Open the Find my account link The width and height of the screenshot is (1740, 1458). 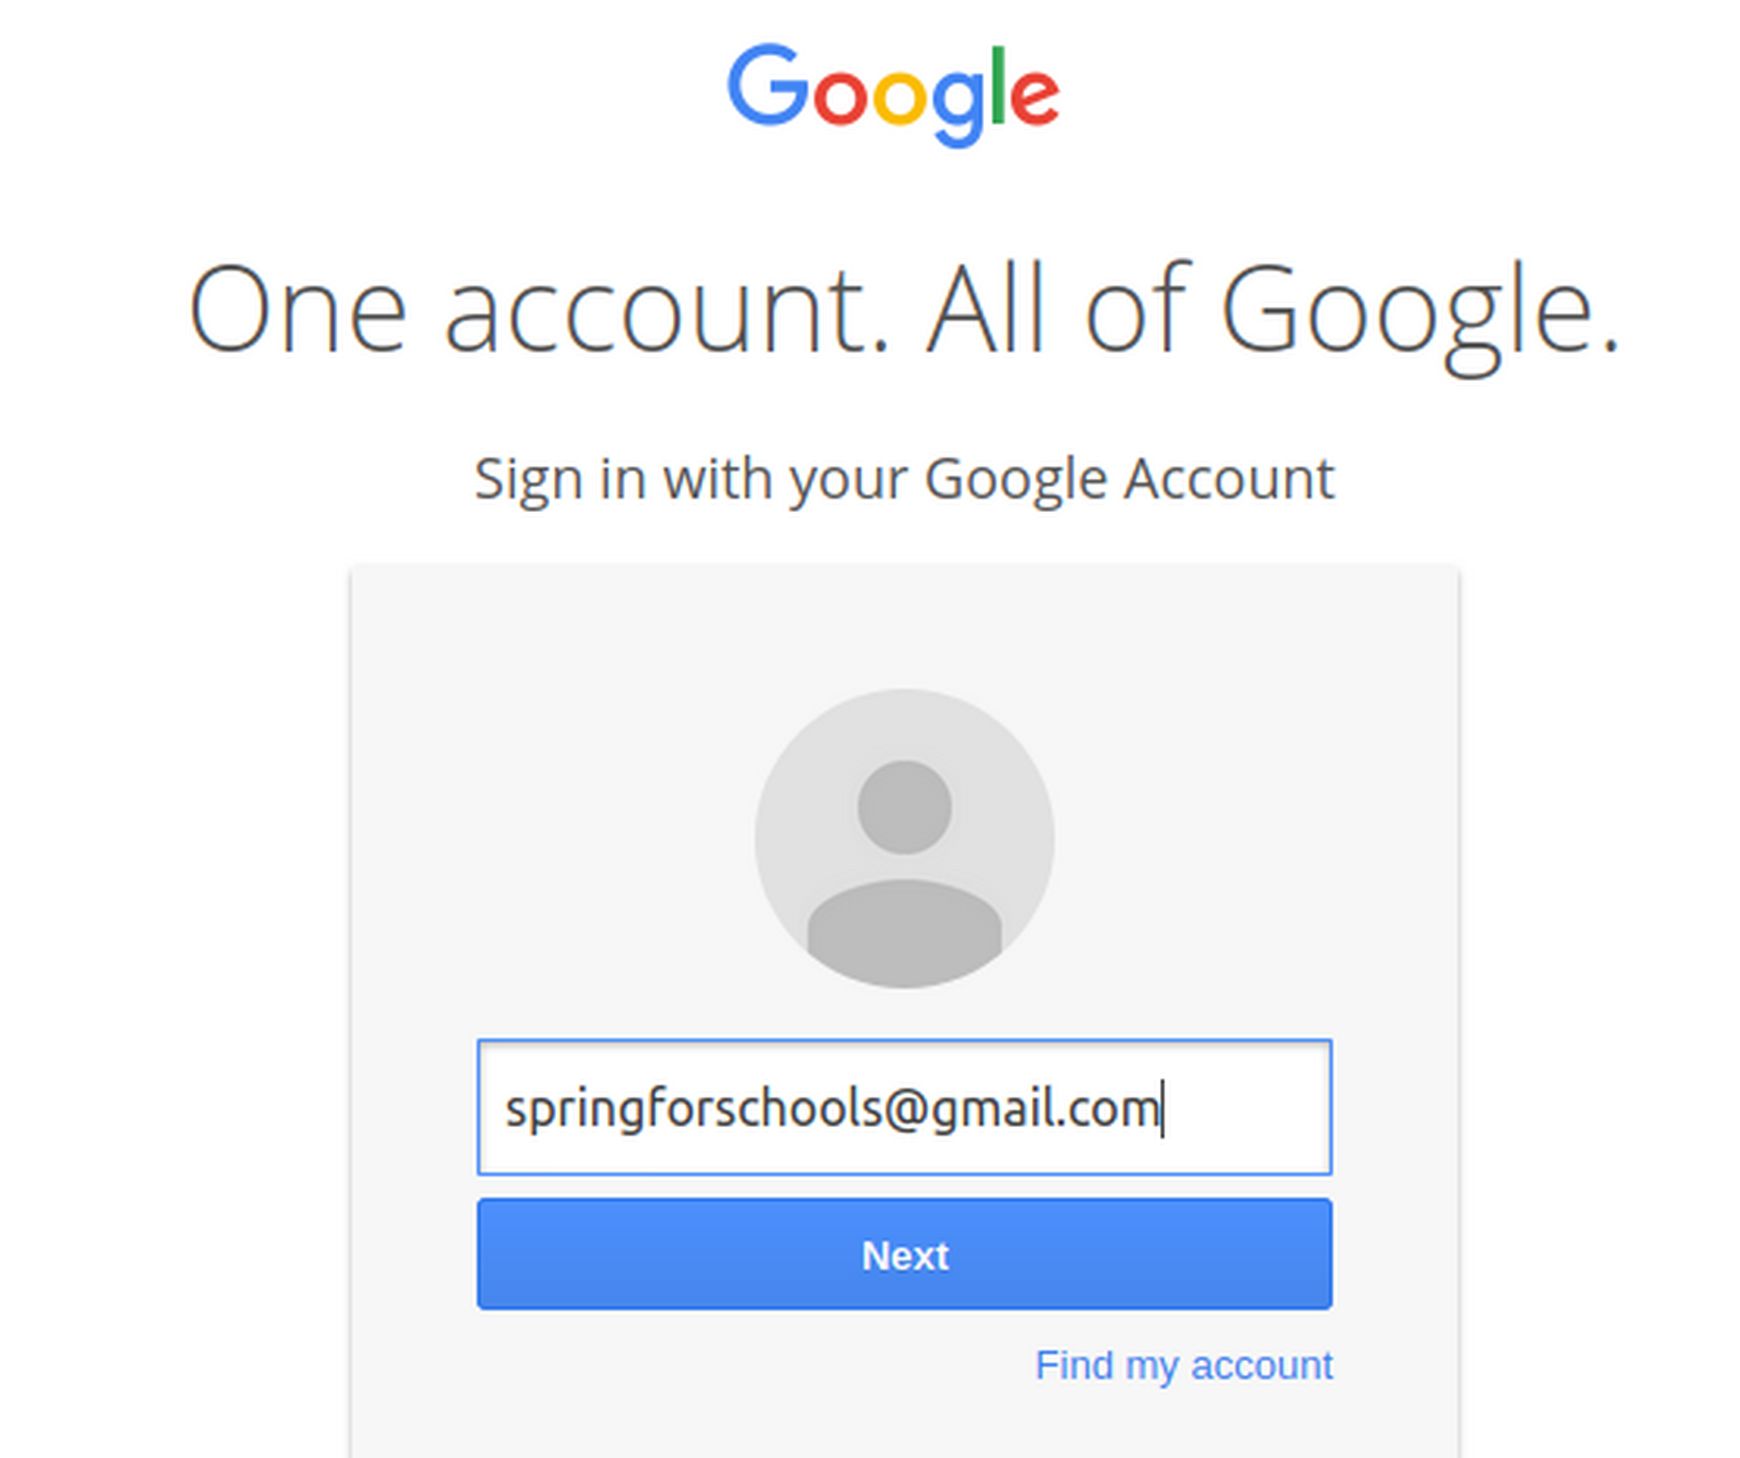pyautogui.click(x=1184, y=1366)
